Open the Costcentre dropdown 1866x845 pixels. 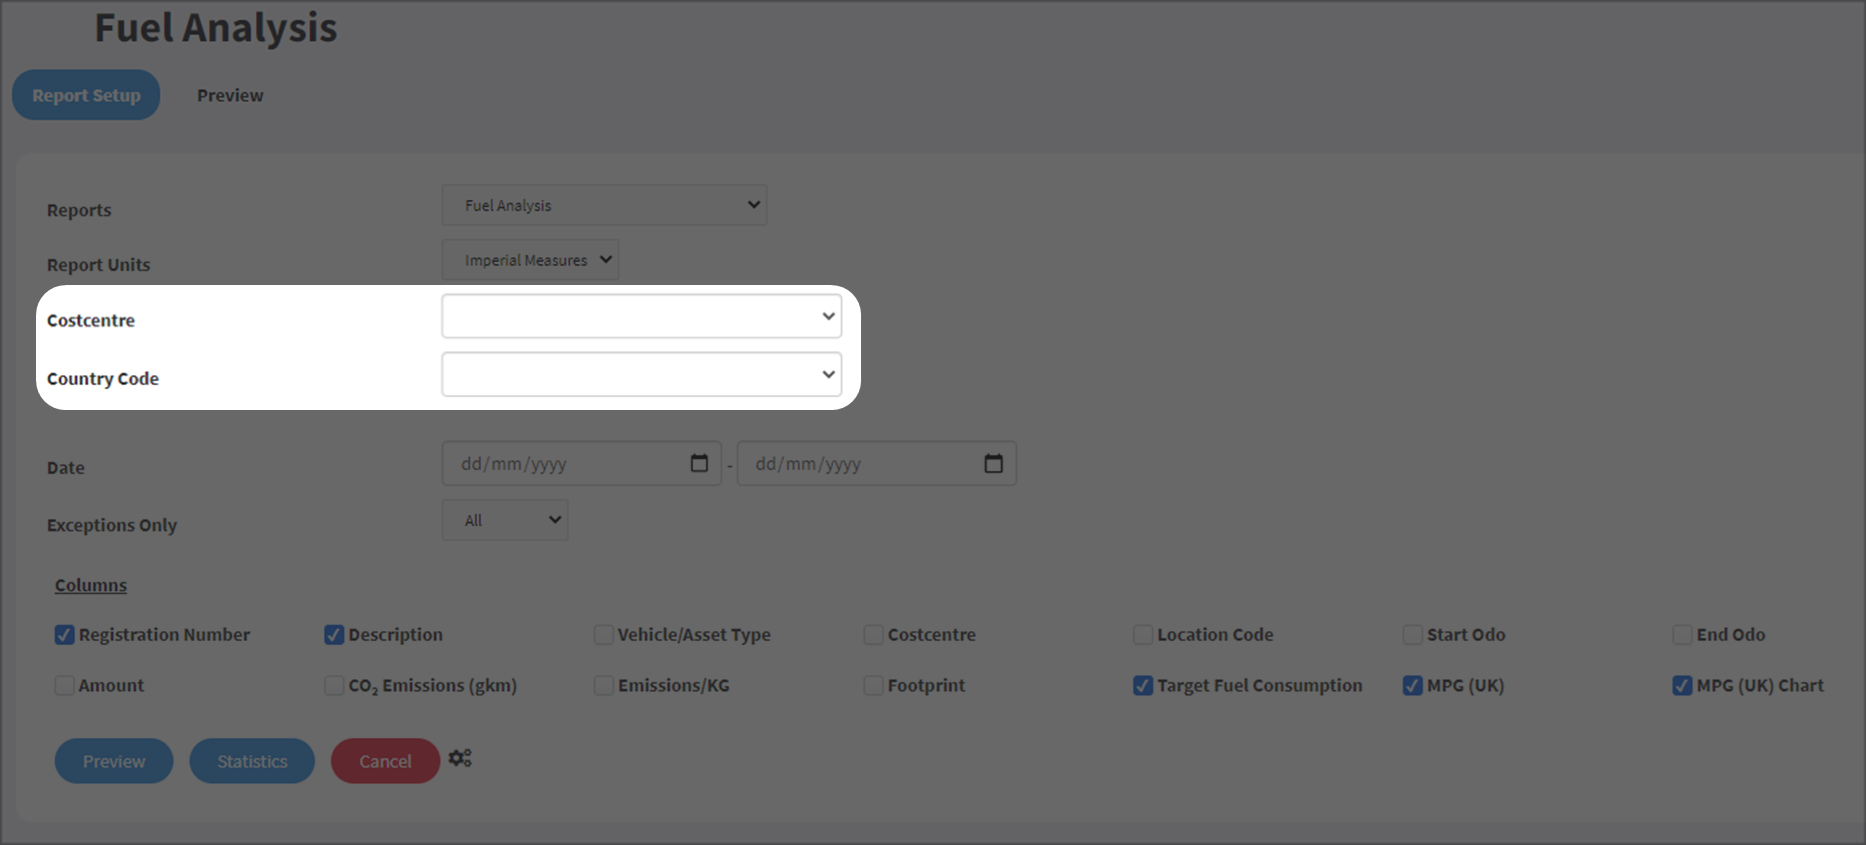point(641,316)
